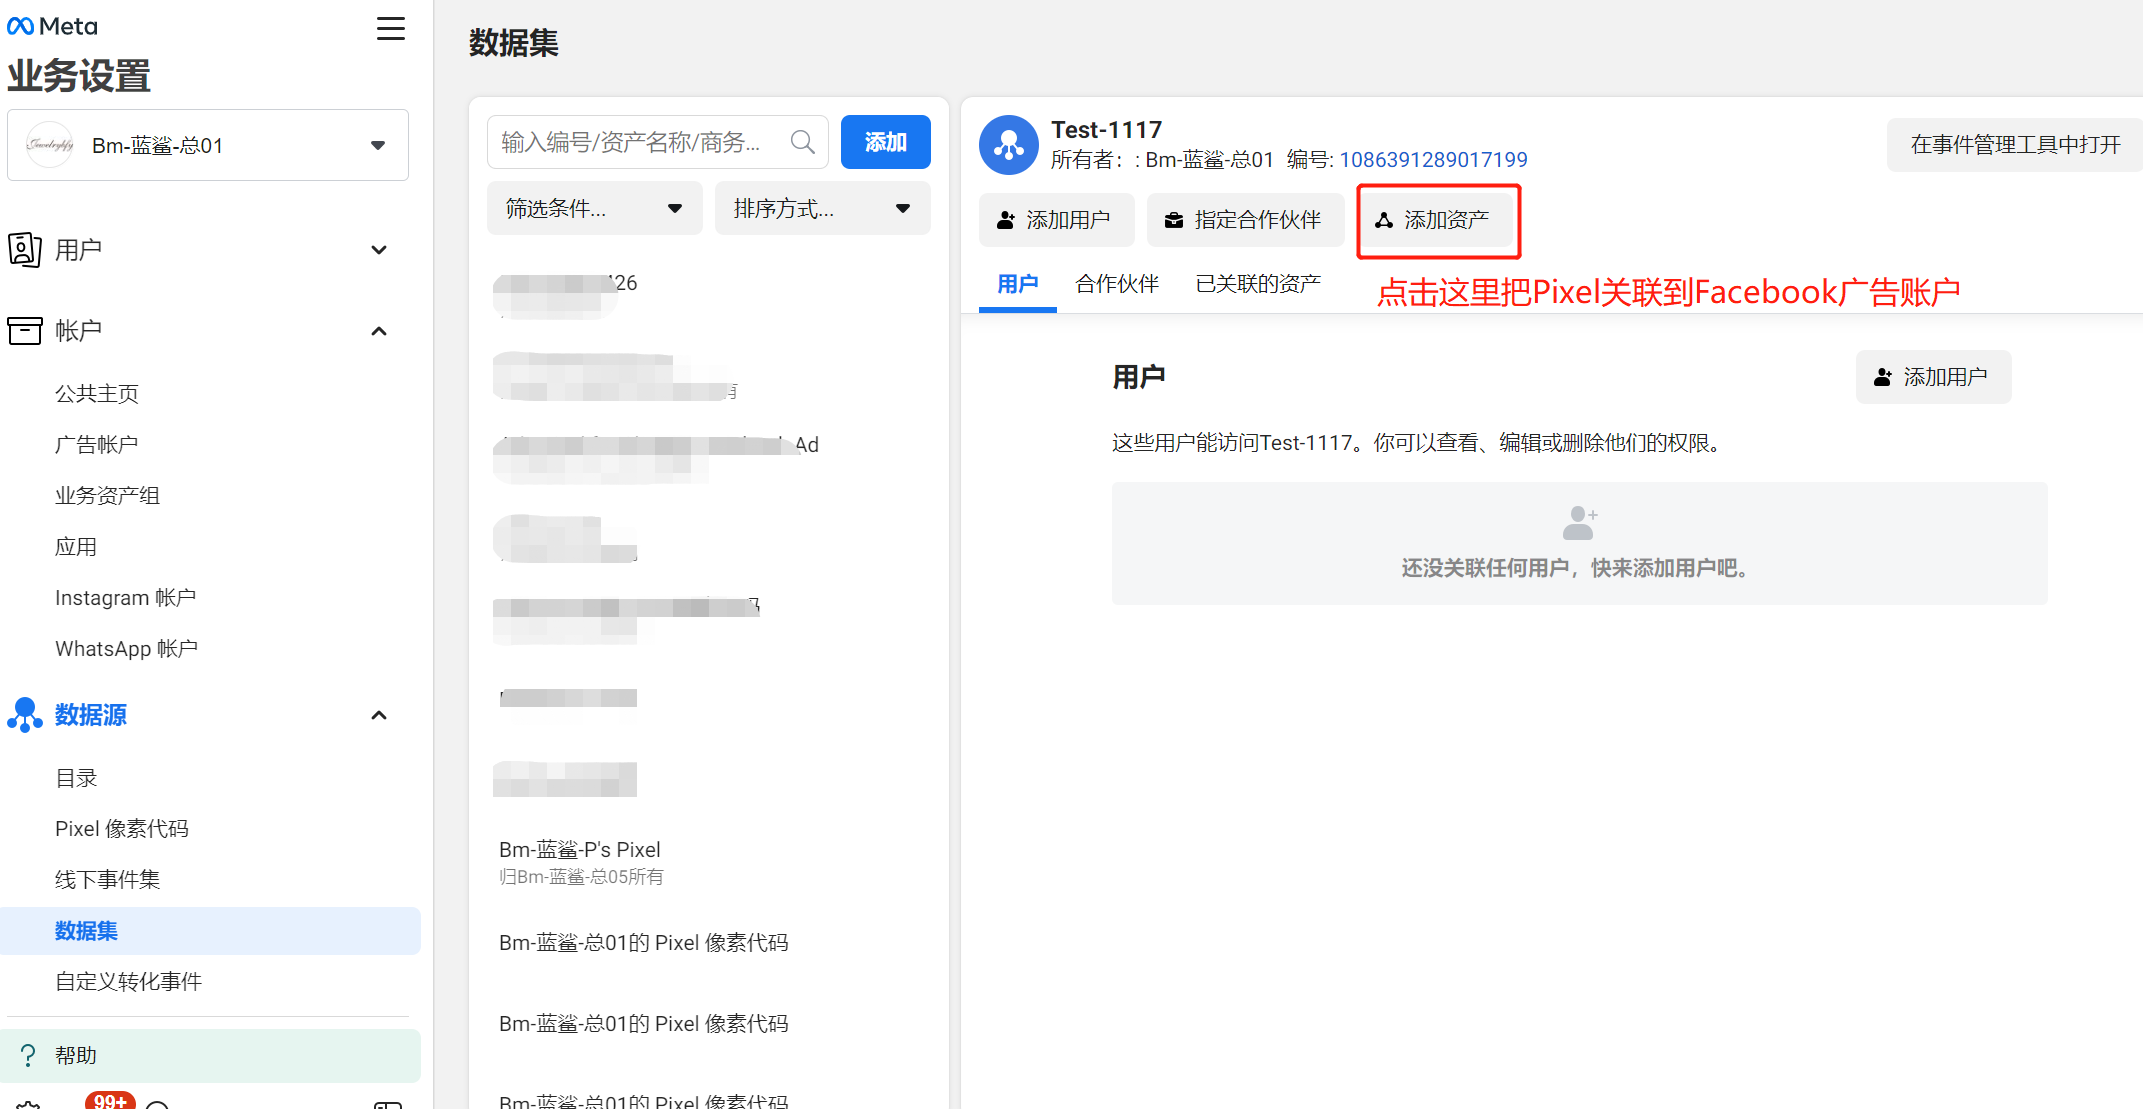The height and width of the screenshot is (1109, 2143).
Task: Click the 数据源 blue nodes icon
Action: (x=24, y=715)
